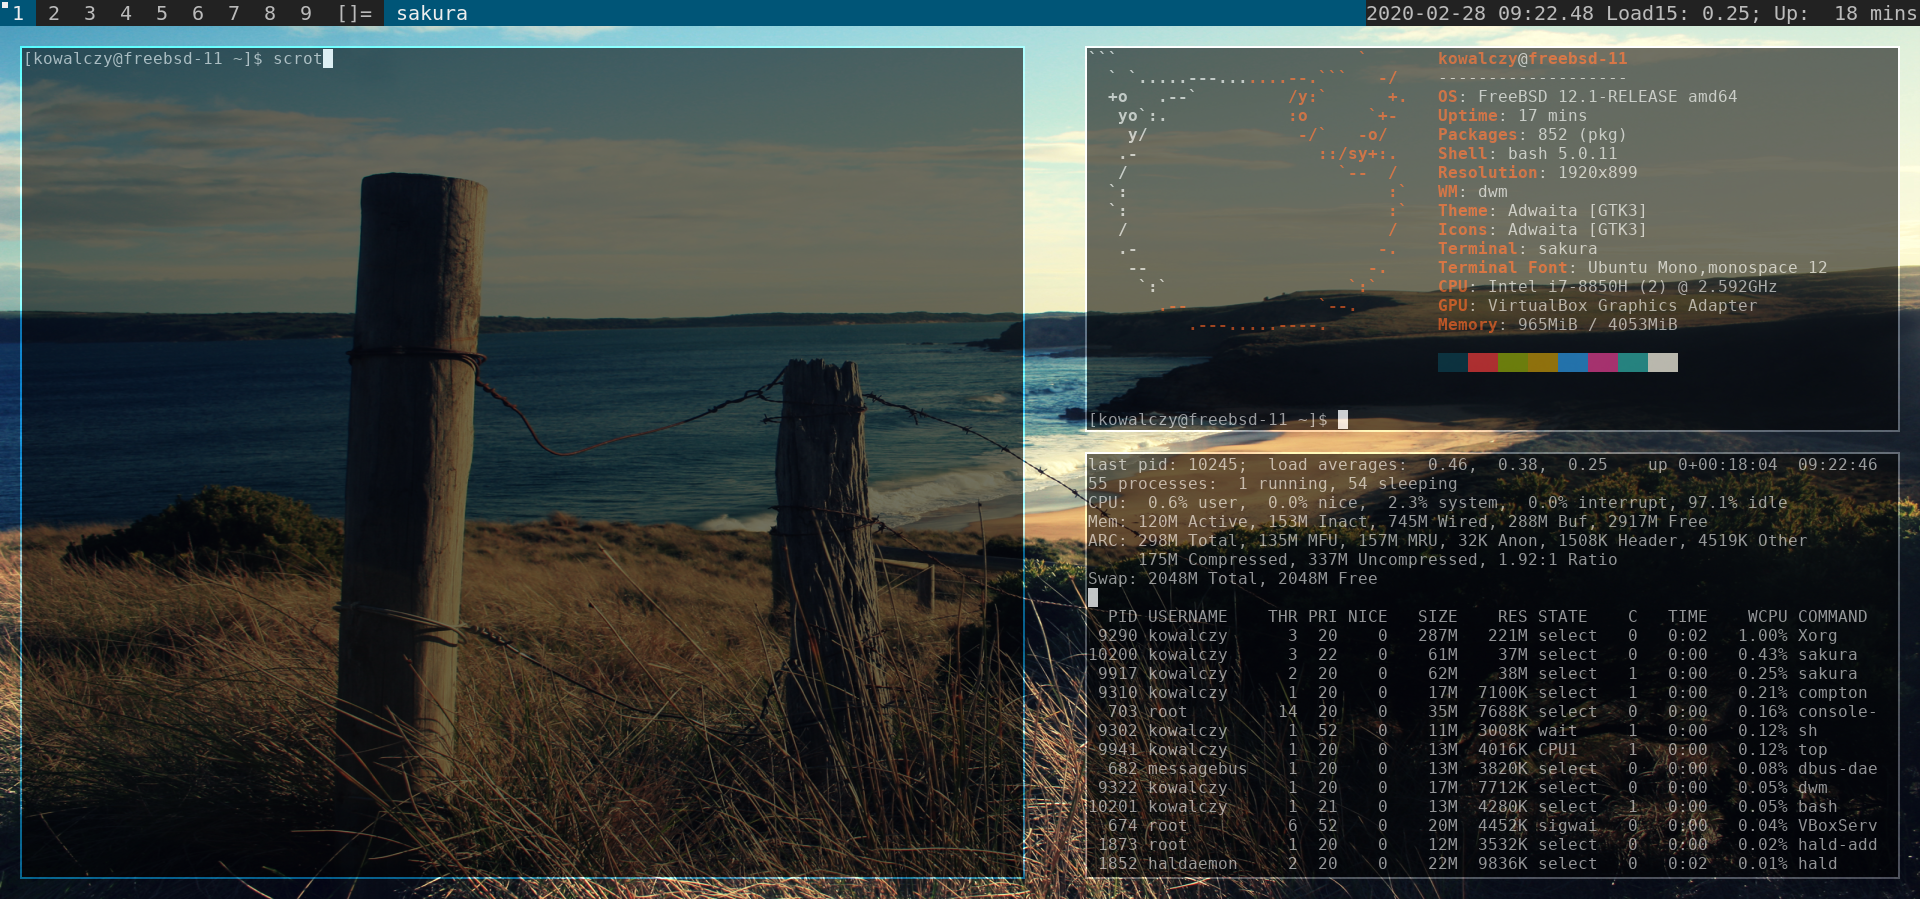The height and width of the screenshot is (899, 1920).
Task: Click the light gray color block
Action: pyautogui.click(x=1663, y=362)
